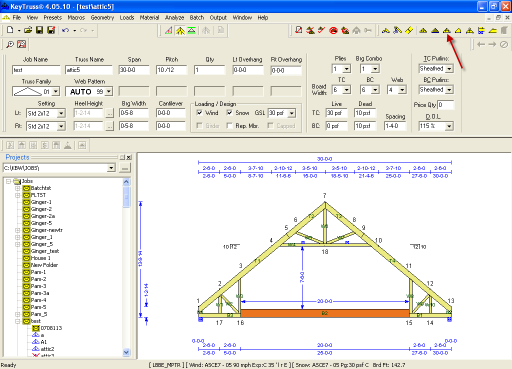Enable the Rep. Mbr. checkbox
The height and width of the screenshot is (369, 512).
point(229,126)
